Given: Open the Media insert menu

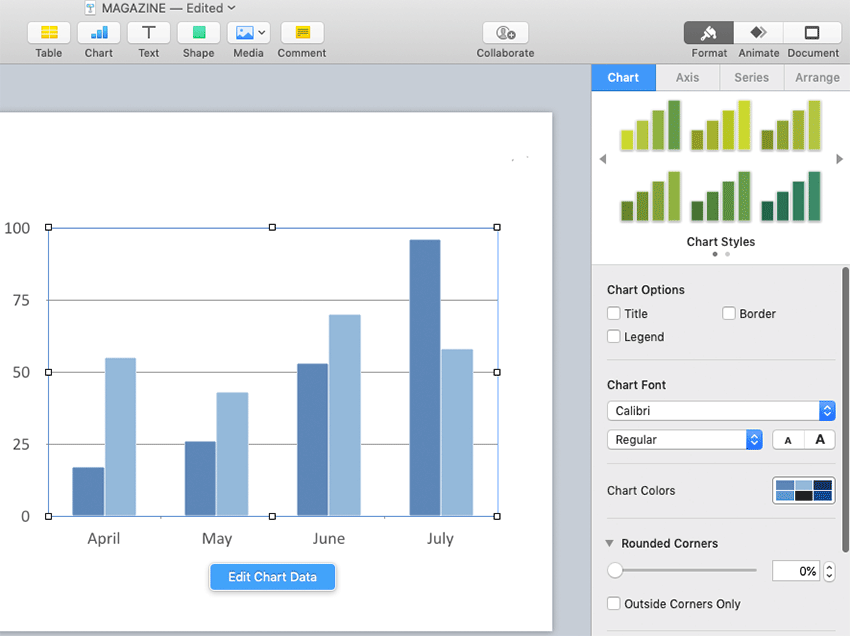Looking at the screenshot, I should 248,33.
